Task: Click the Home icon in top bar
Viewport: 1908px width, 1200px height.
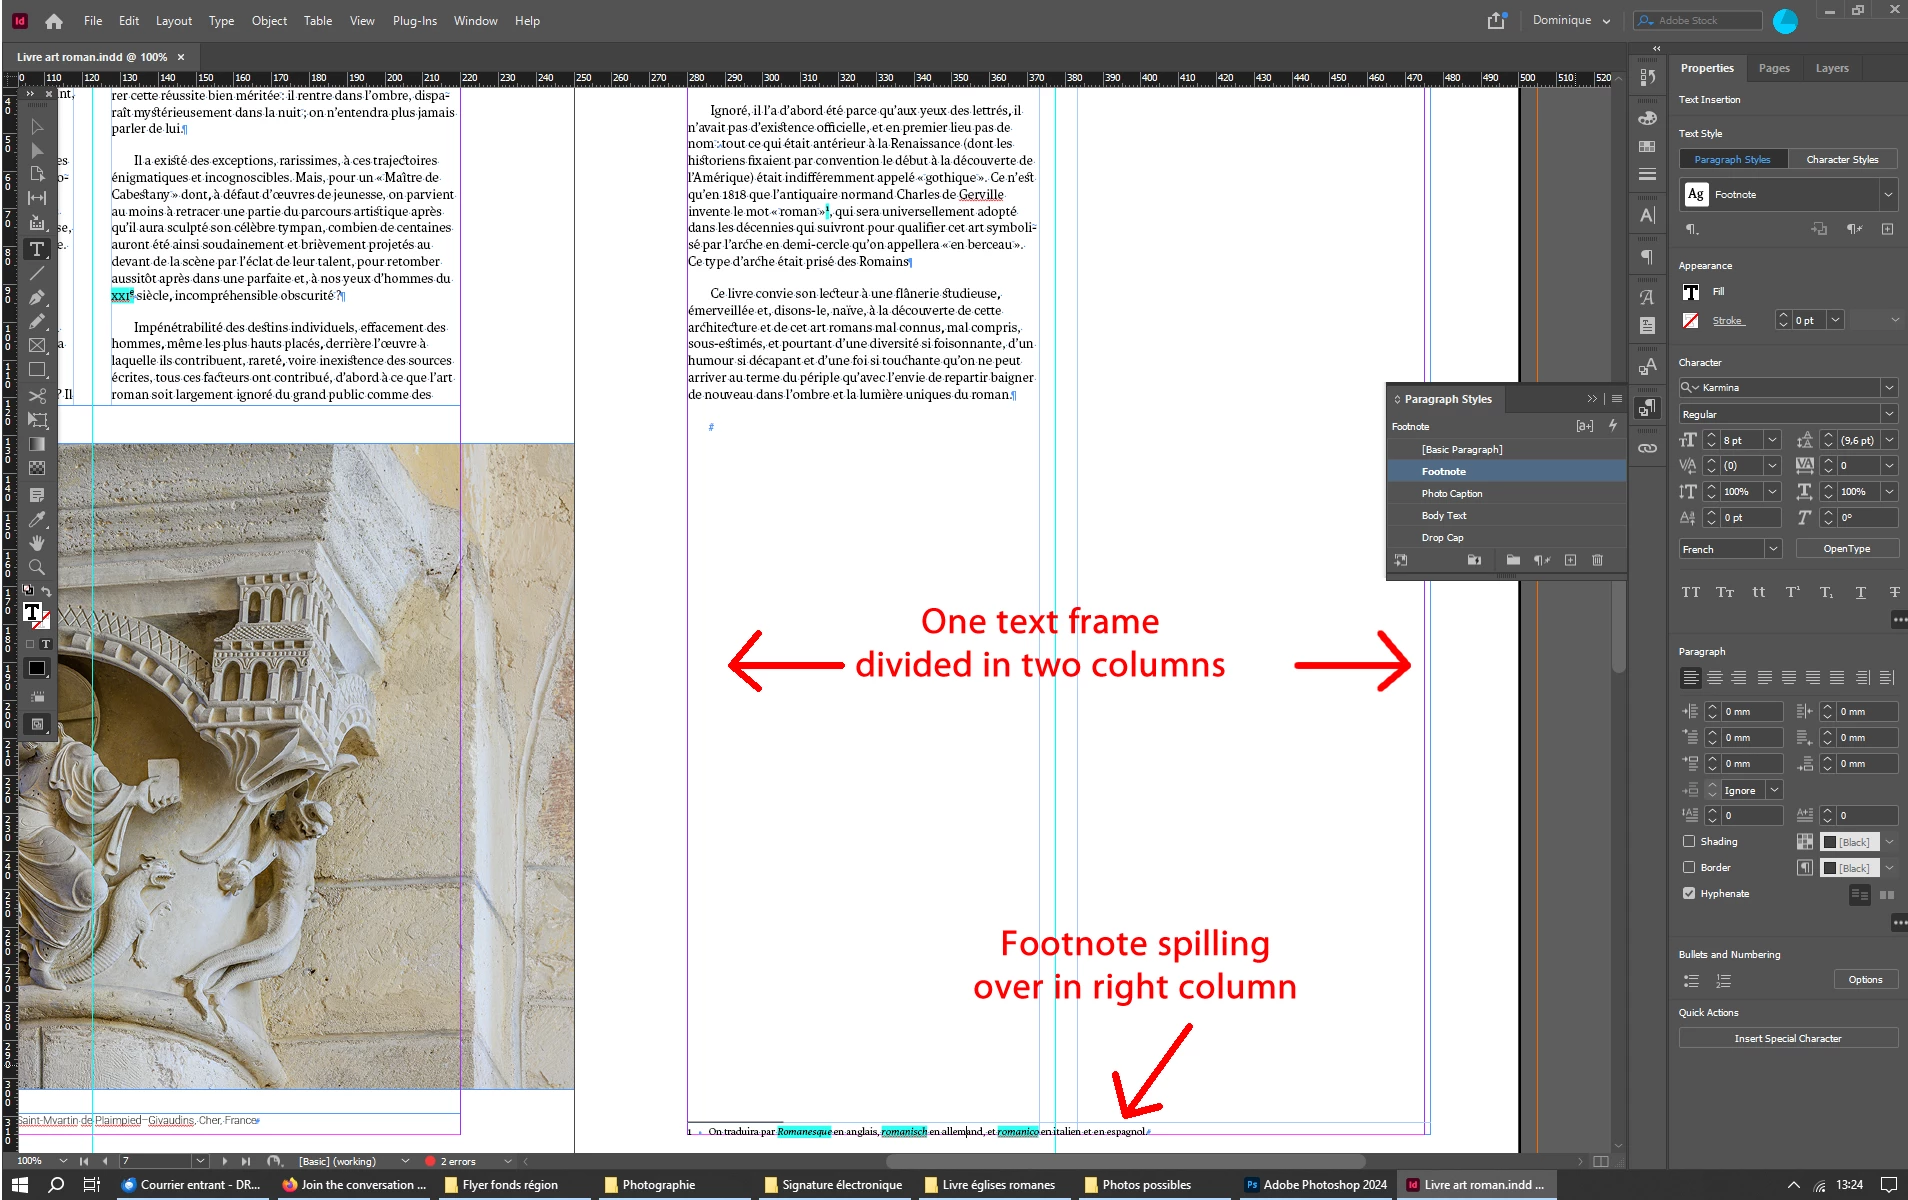Action: (54, 21)
